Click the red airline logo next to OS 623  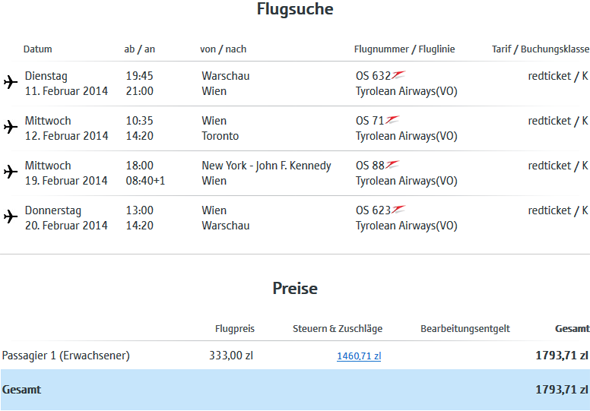(398, 210)
